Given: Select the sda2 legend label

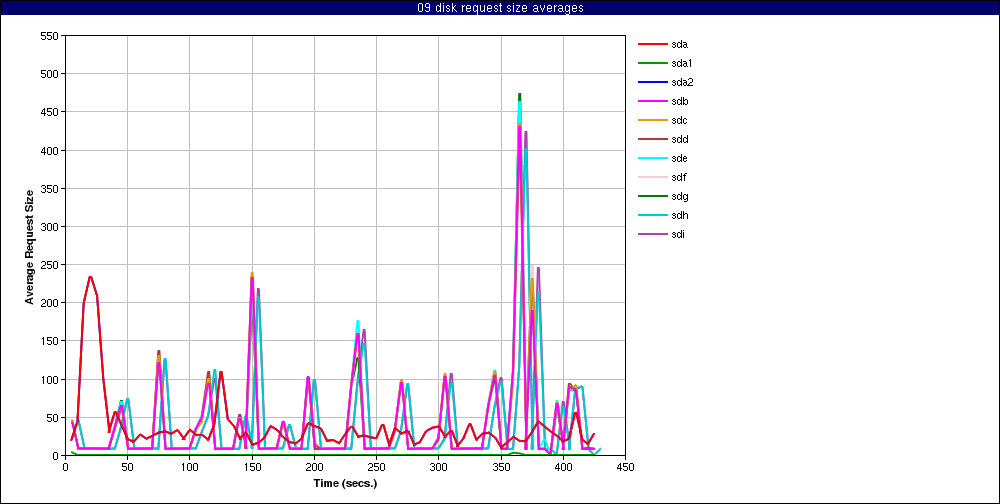Looking at the screenshot, I should click(682, 82).
